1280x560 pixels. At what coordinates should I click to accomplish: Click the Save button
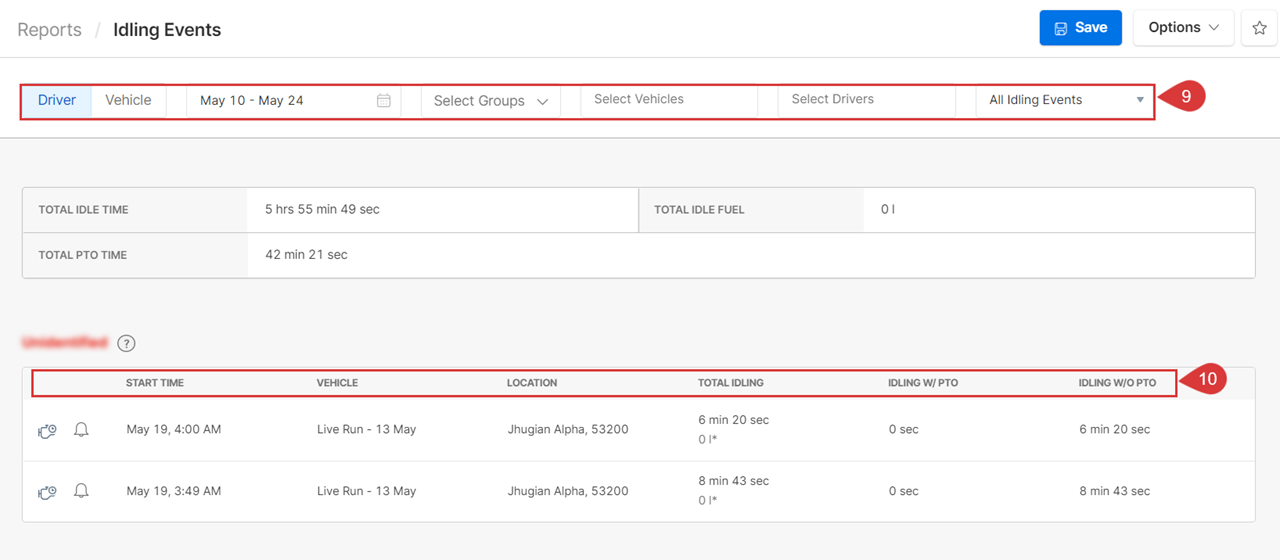pyautogui.click(x=1081, y=28)
